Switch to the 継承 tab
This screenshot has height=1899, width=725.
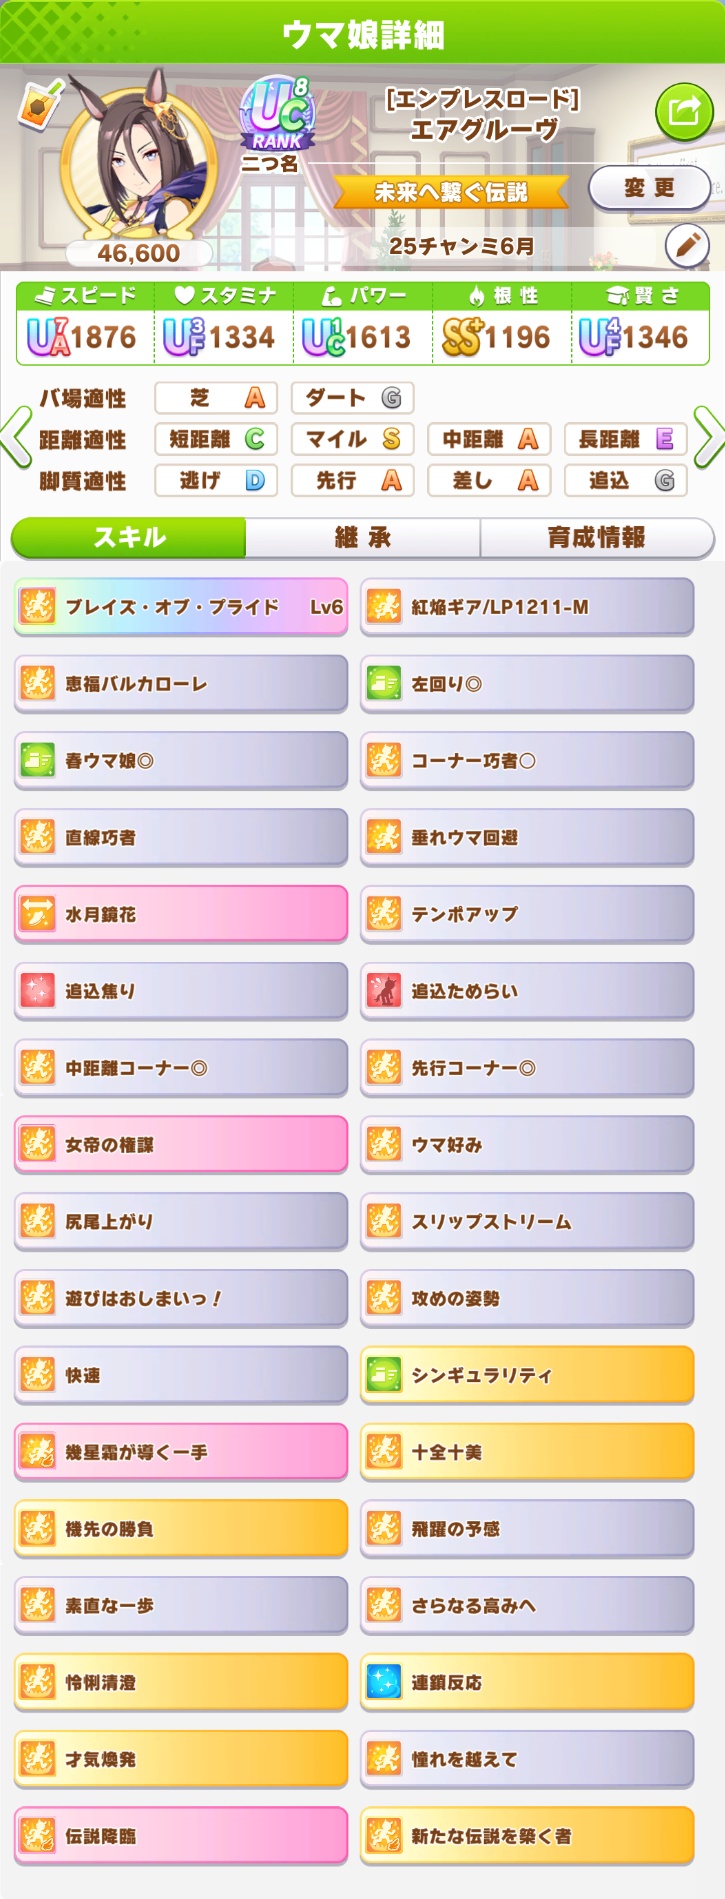363,537
